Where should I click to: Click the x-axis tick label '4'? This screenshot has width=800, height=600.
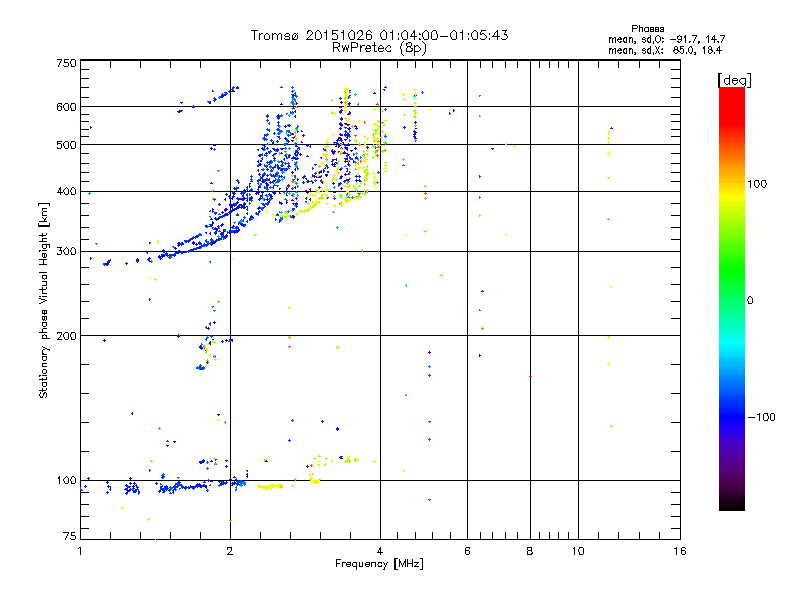[x=380, y=551]
